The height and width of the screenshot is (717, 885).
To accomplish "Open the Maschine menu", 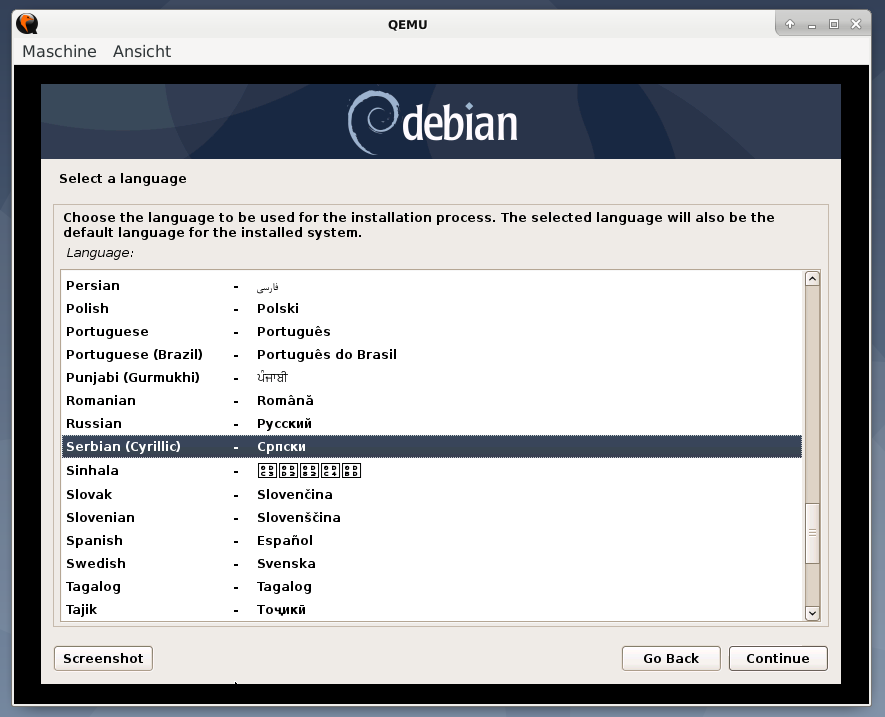I will point(59,51).
